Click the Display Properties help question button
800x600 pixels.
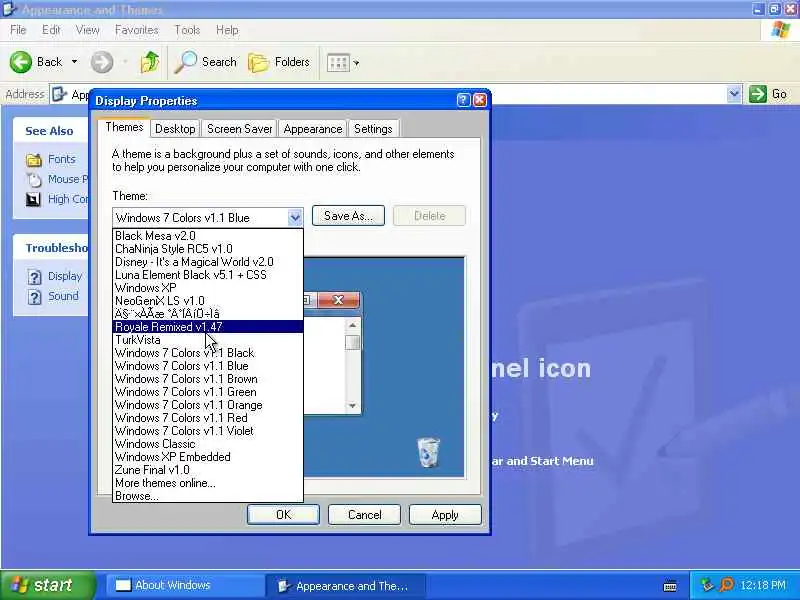pyautogui.click(x=463, y=100)
